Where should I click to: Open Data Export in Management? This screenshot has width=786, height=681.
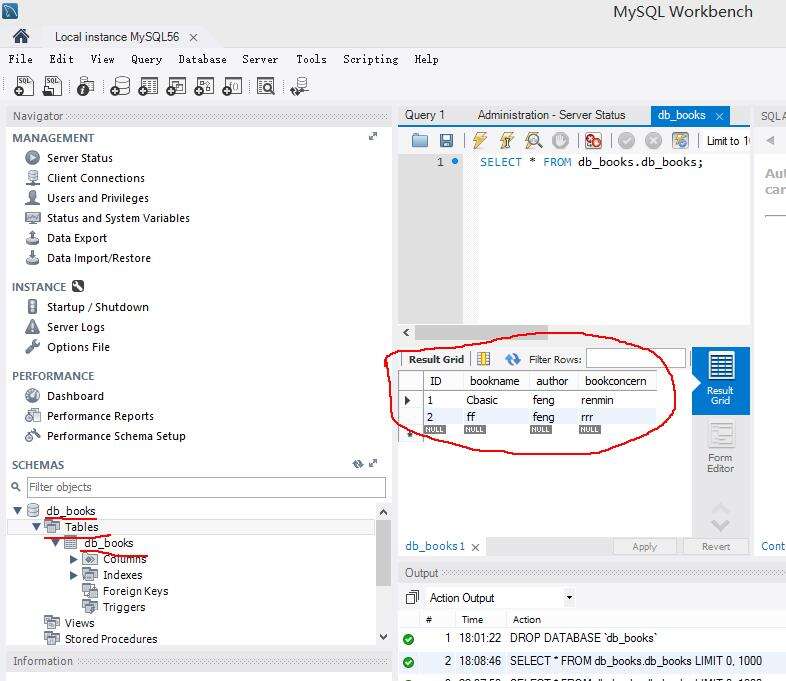76,238
